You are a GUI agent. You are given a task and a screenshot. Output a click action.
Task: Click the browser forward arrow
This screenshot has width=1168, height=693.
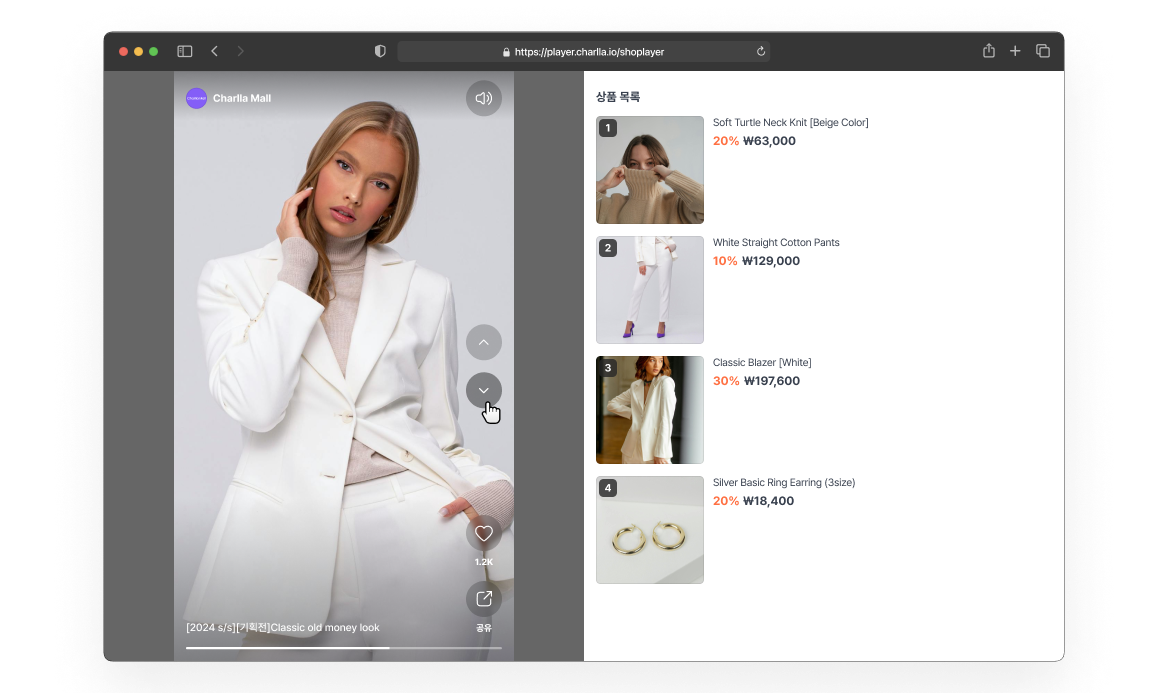coord(241,51)
